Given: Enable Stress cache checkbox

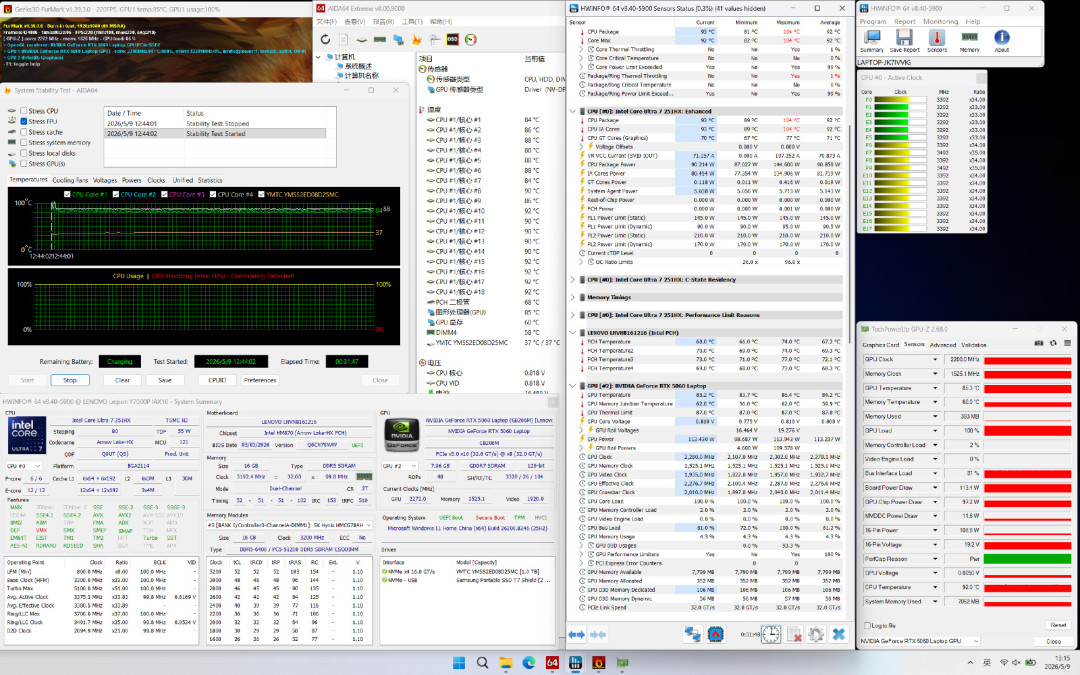Looking at the screenshot, I should [x=23, y=132].
